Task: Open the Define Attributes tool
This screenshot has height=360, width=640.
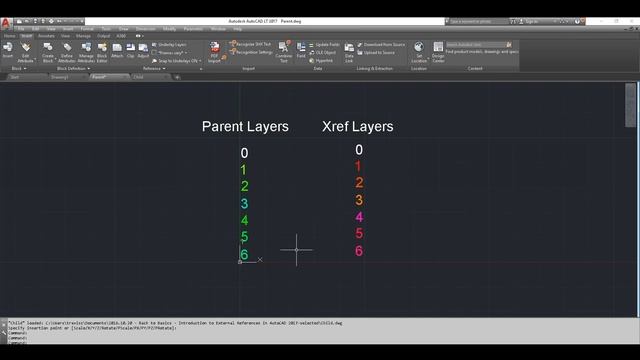Action: pos(67,52)
